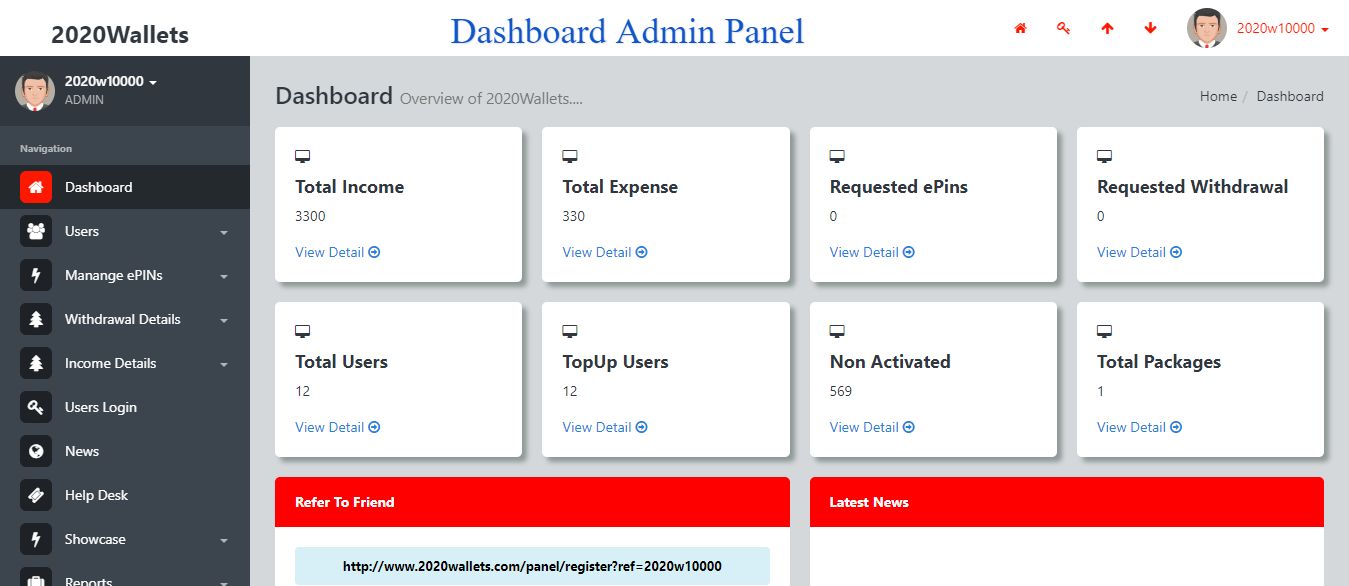Click the Showcase lightning icon
Screen dimensions: 1349x586
pyautogui.click(x=36, y=539)
